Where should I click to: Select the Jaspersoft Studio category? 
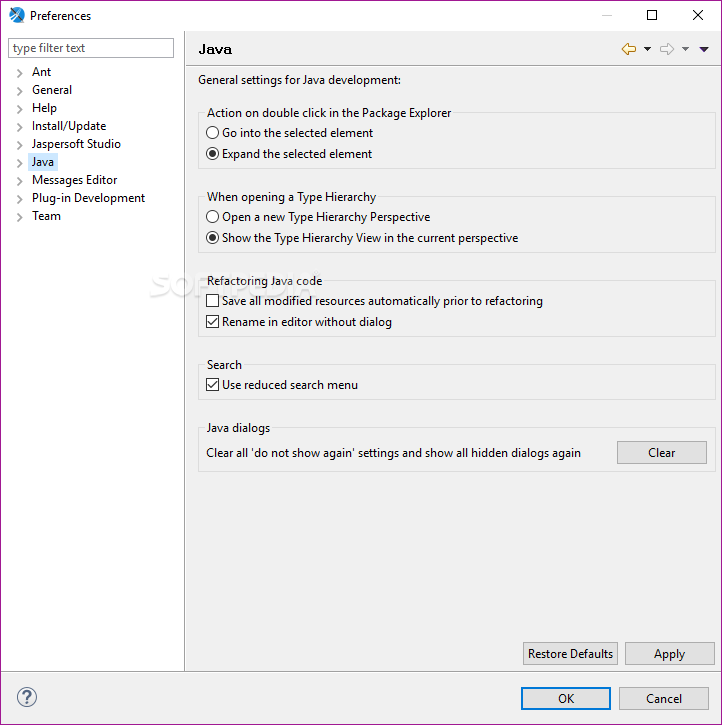(76, 144)
